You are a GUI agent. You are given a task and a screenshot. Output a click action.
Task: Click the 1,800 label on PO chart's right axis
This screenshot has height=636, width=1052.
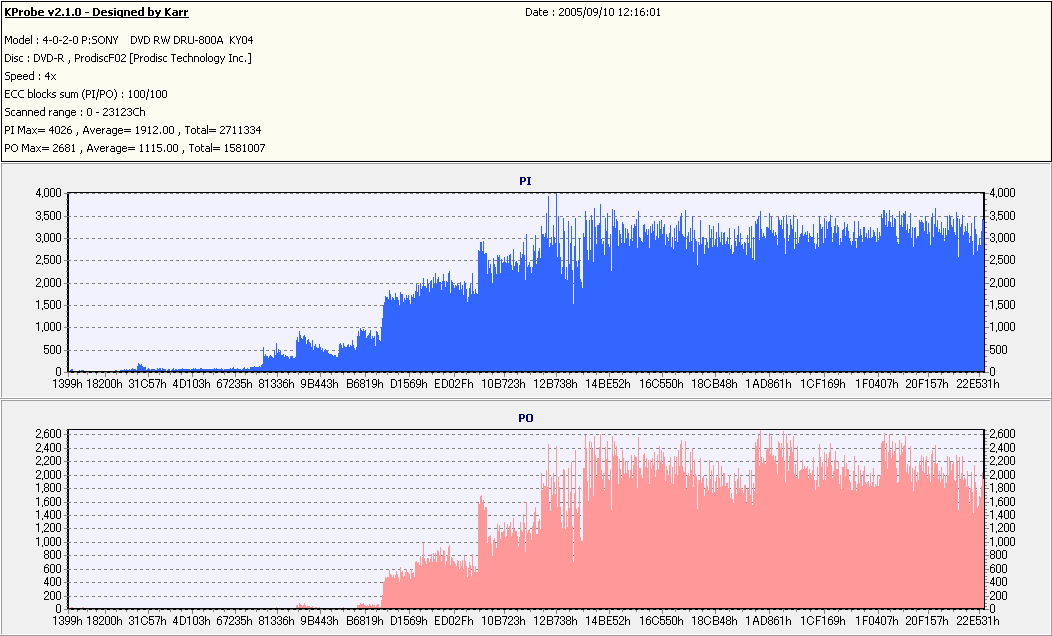coord(1002,488)
